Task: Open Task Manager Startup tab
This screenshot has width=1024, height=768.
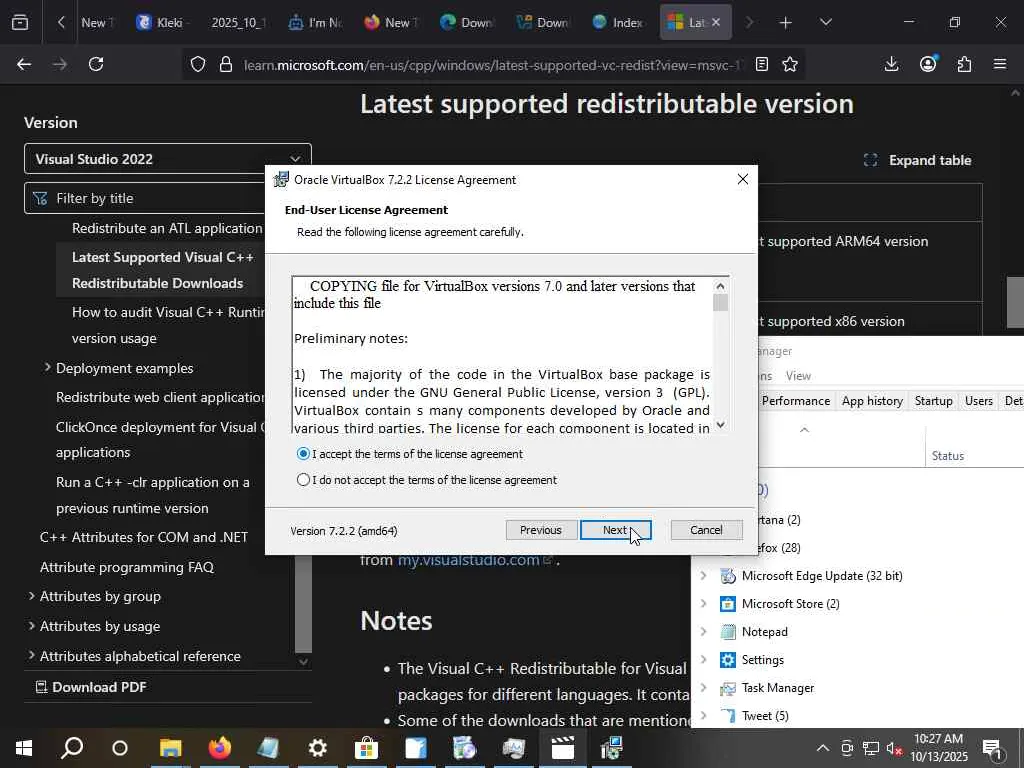Action: pos(933,400)
